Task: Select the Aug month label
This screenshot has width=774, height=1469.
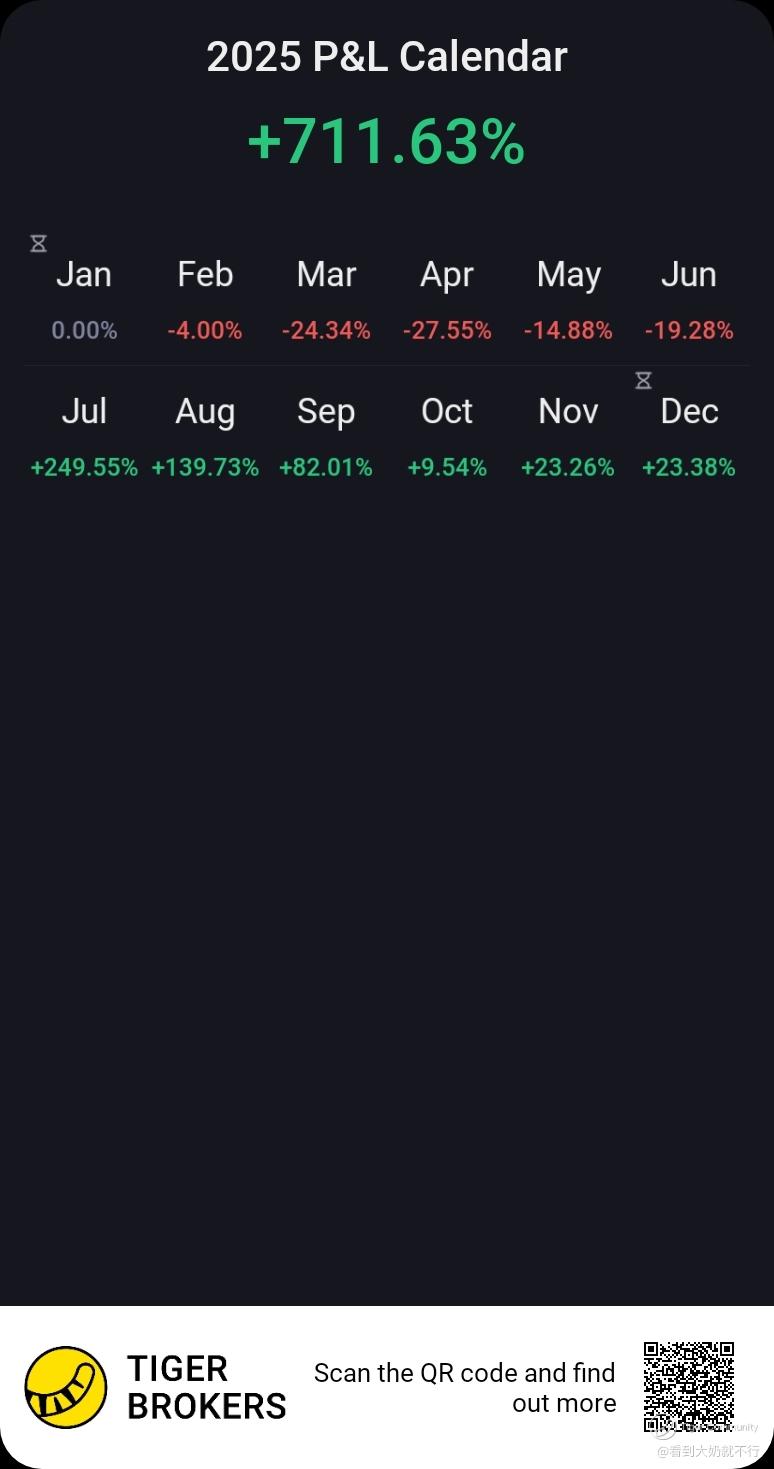Action: click(x=205, y=412)
